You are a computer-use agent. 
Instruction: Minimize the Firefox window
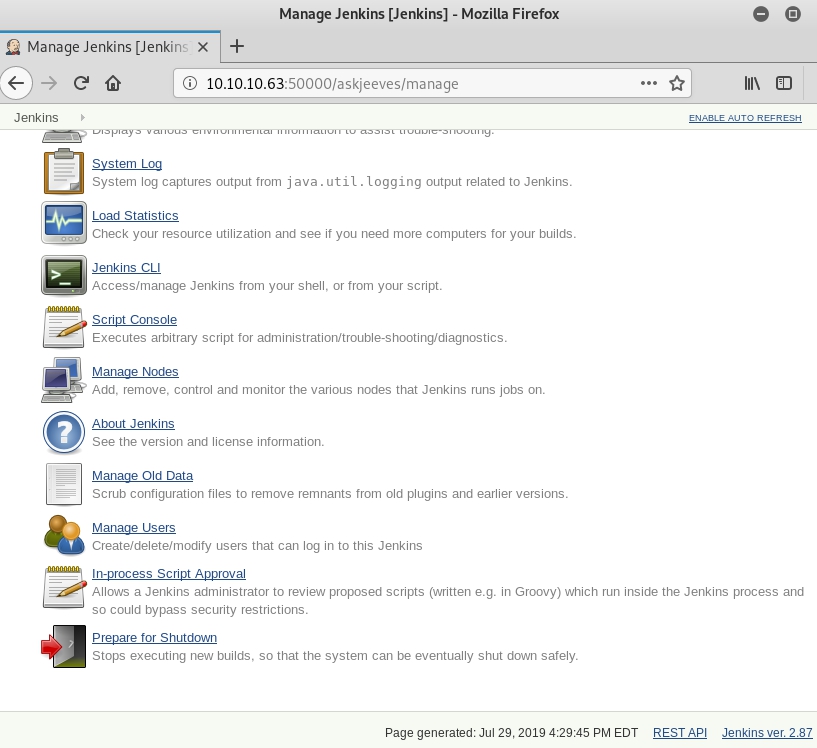761,14
